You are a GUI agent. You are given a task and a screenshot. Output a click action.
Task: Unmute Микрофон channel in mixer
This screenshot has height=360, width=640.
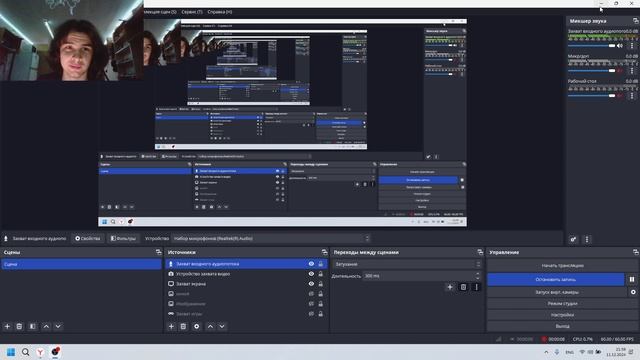click(620, 71)
